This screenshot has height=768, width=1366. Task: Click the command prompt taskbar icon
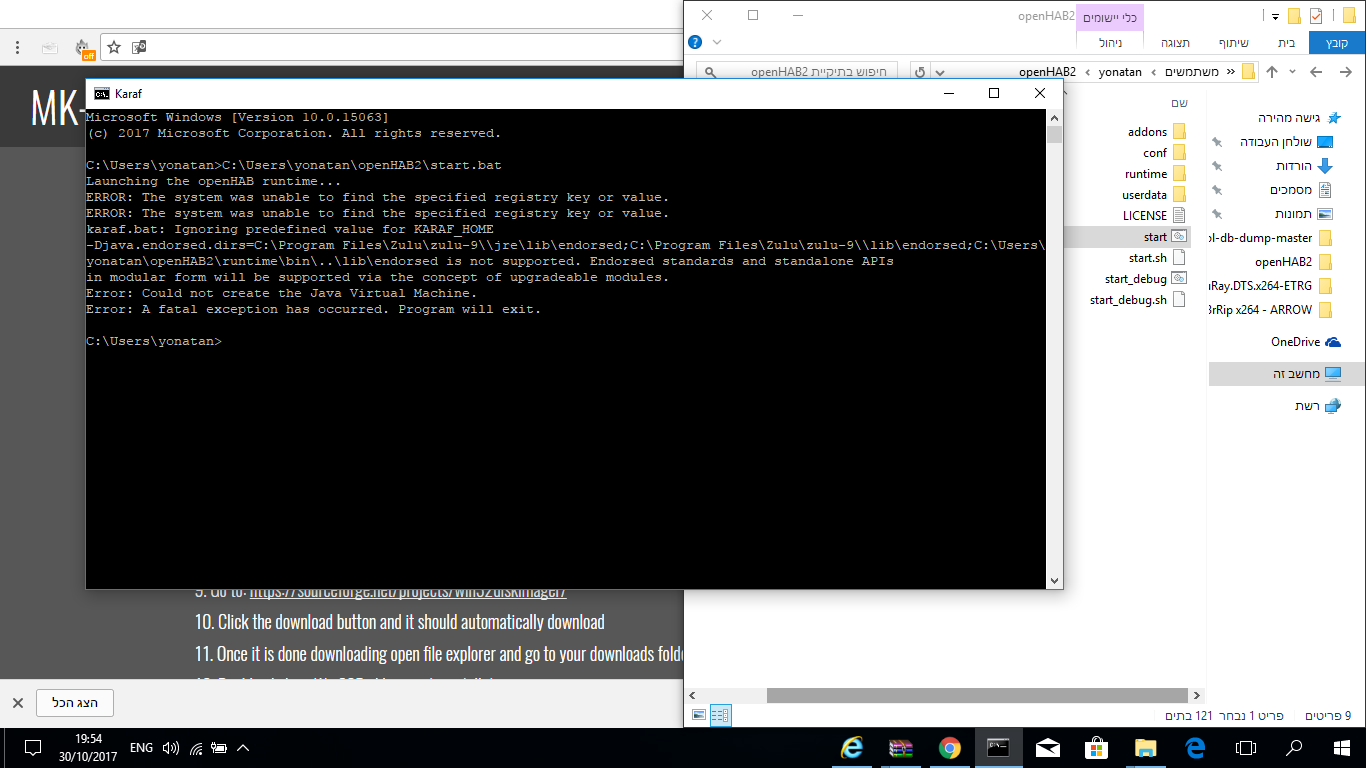(x=999, y=748)
